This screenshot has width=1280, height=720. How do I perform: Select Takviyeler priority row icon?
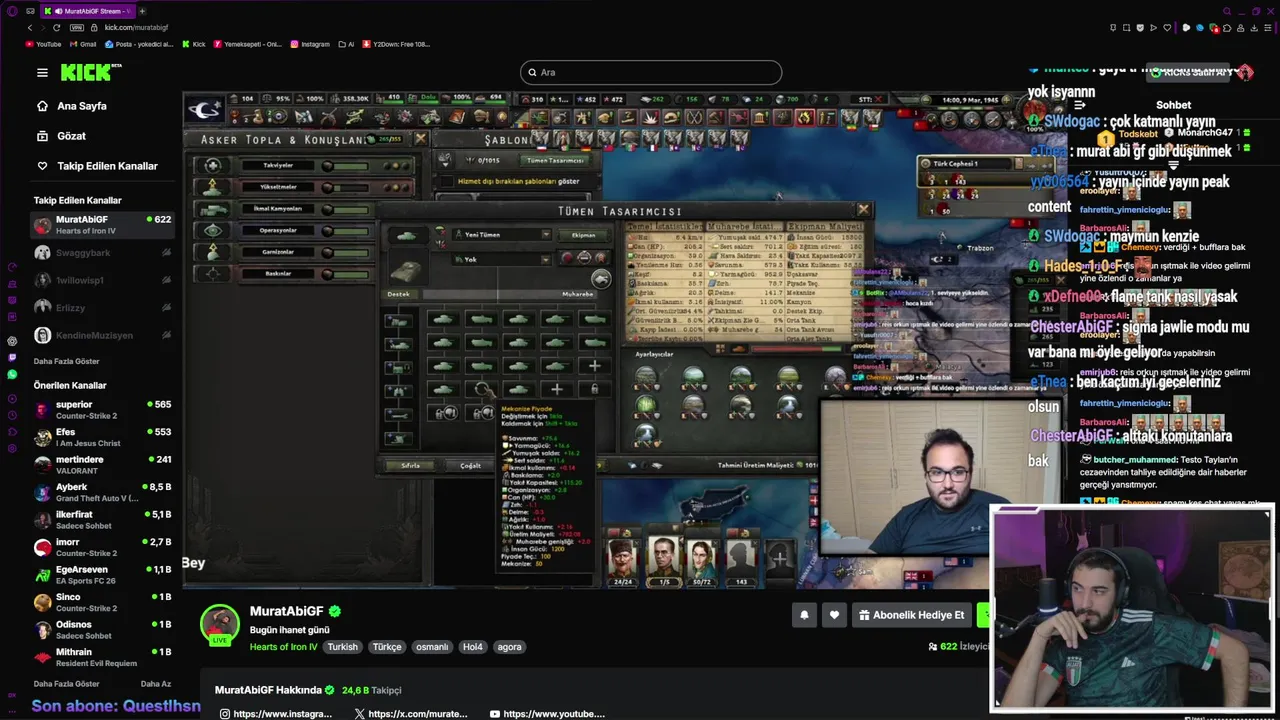click(x=212, y=165)
